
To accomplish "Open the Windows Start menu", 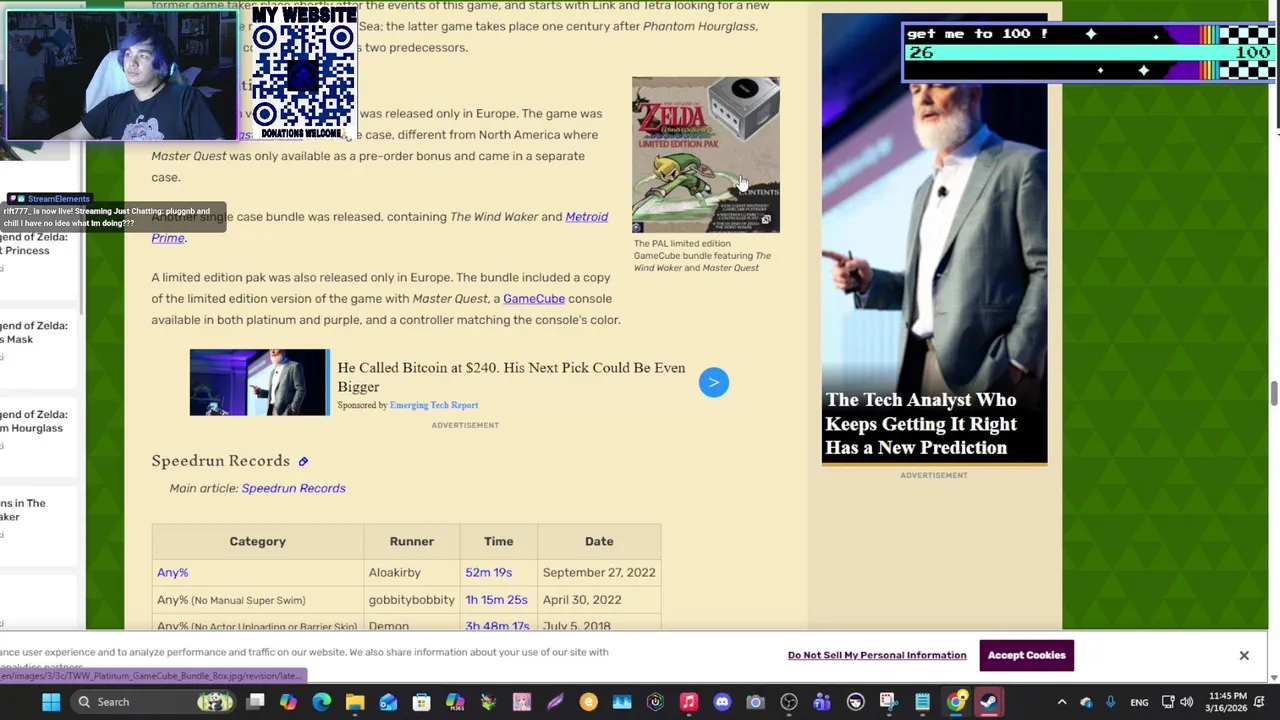I will point(50,702).
